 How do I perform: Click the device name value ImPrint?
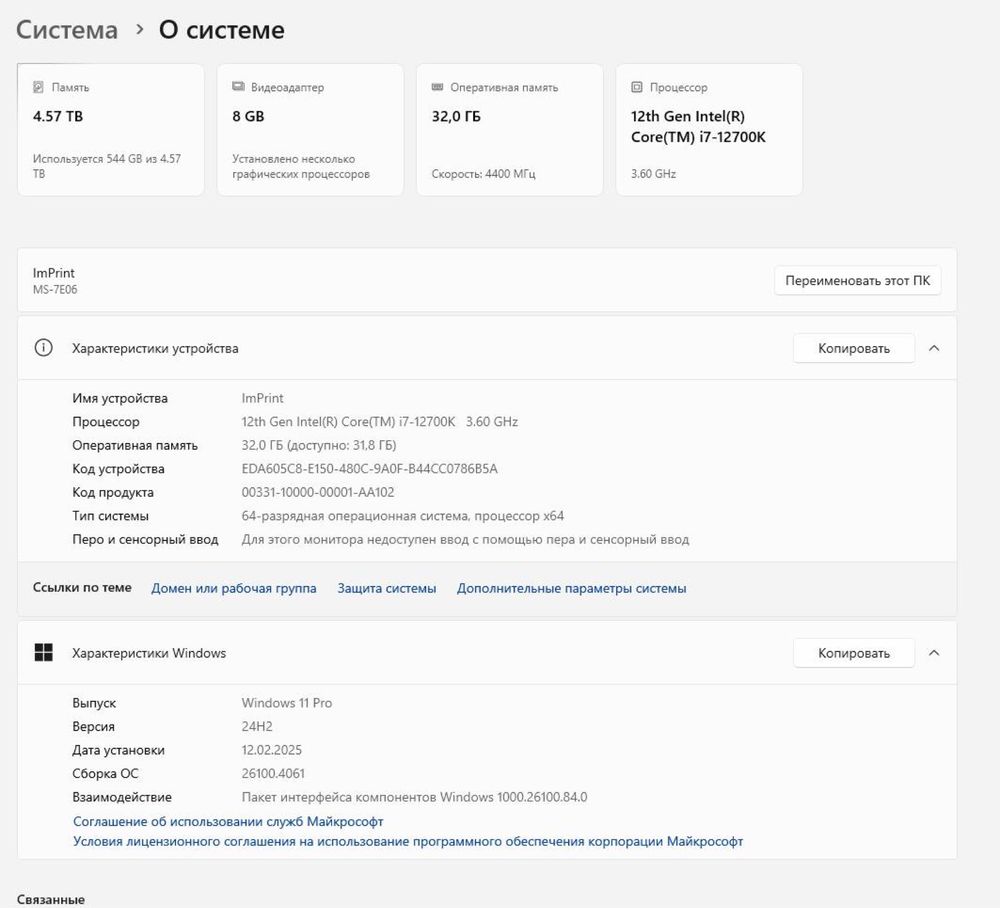tap(262, 398)
